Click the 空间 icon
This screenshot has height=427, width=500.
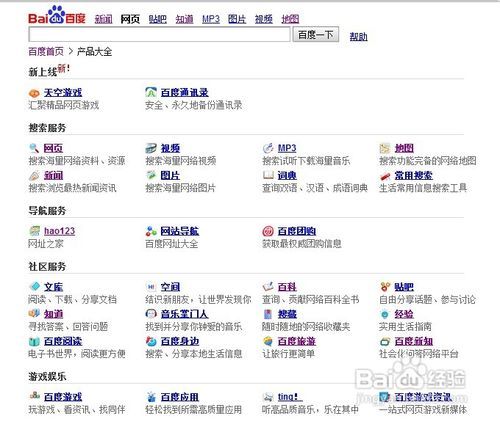point(151,287)
